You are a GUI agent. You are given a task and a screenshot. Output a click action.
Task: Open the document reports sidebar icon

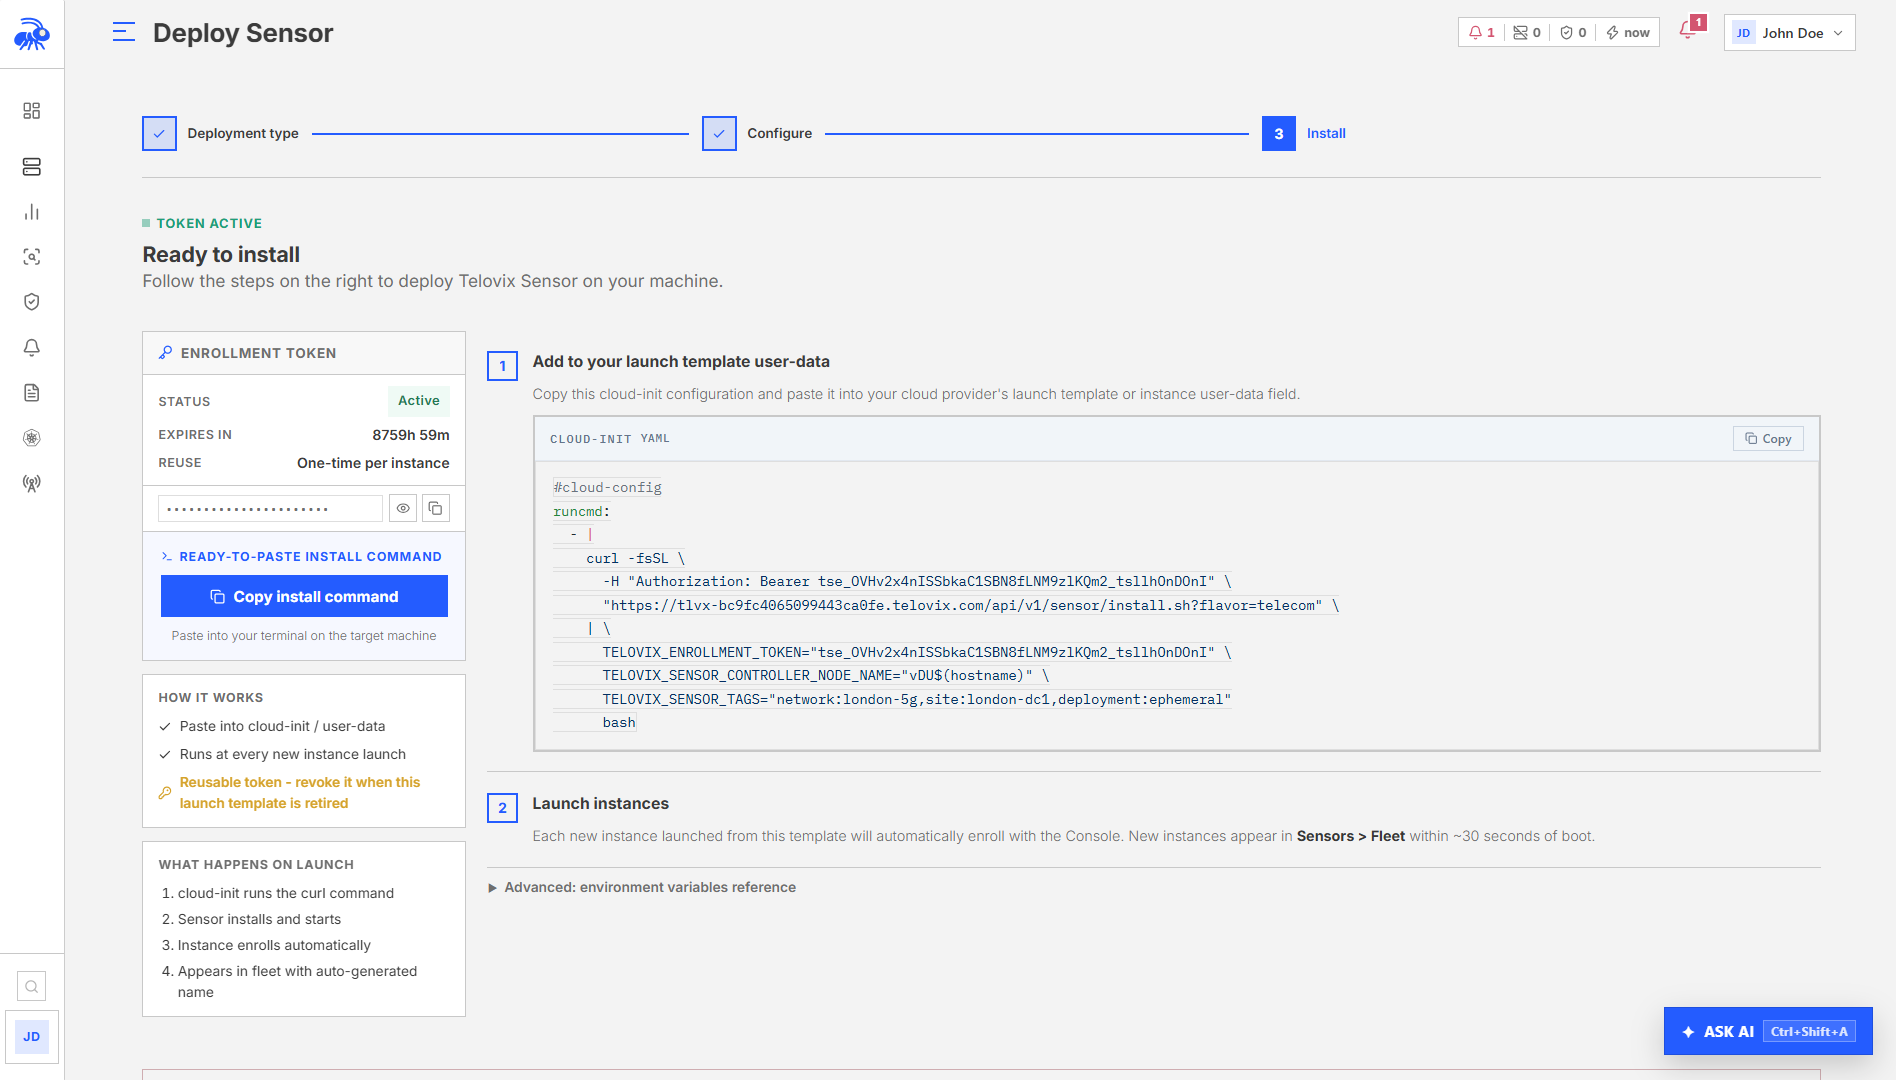[32, 392]
